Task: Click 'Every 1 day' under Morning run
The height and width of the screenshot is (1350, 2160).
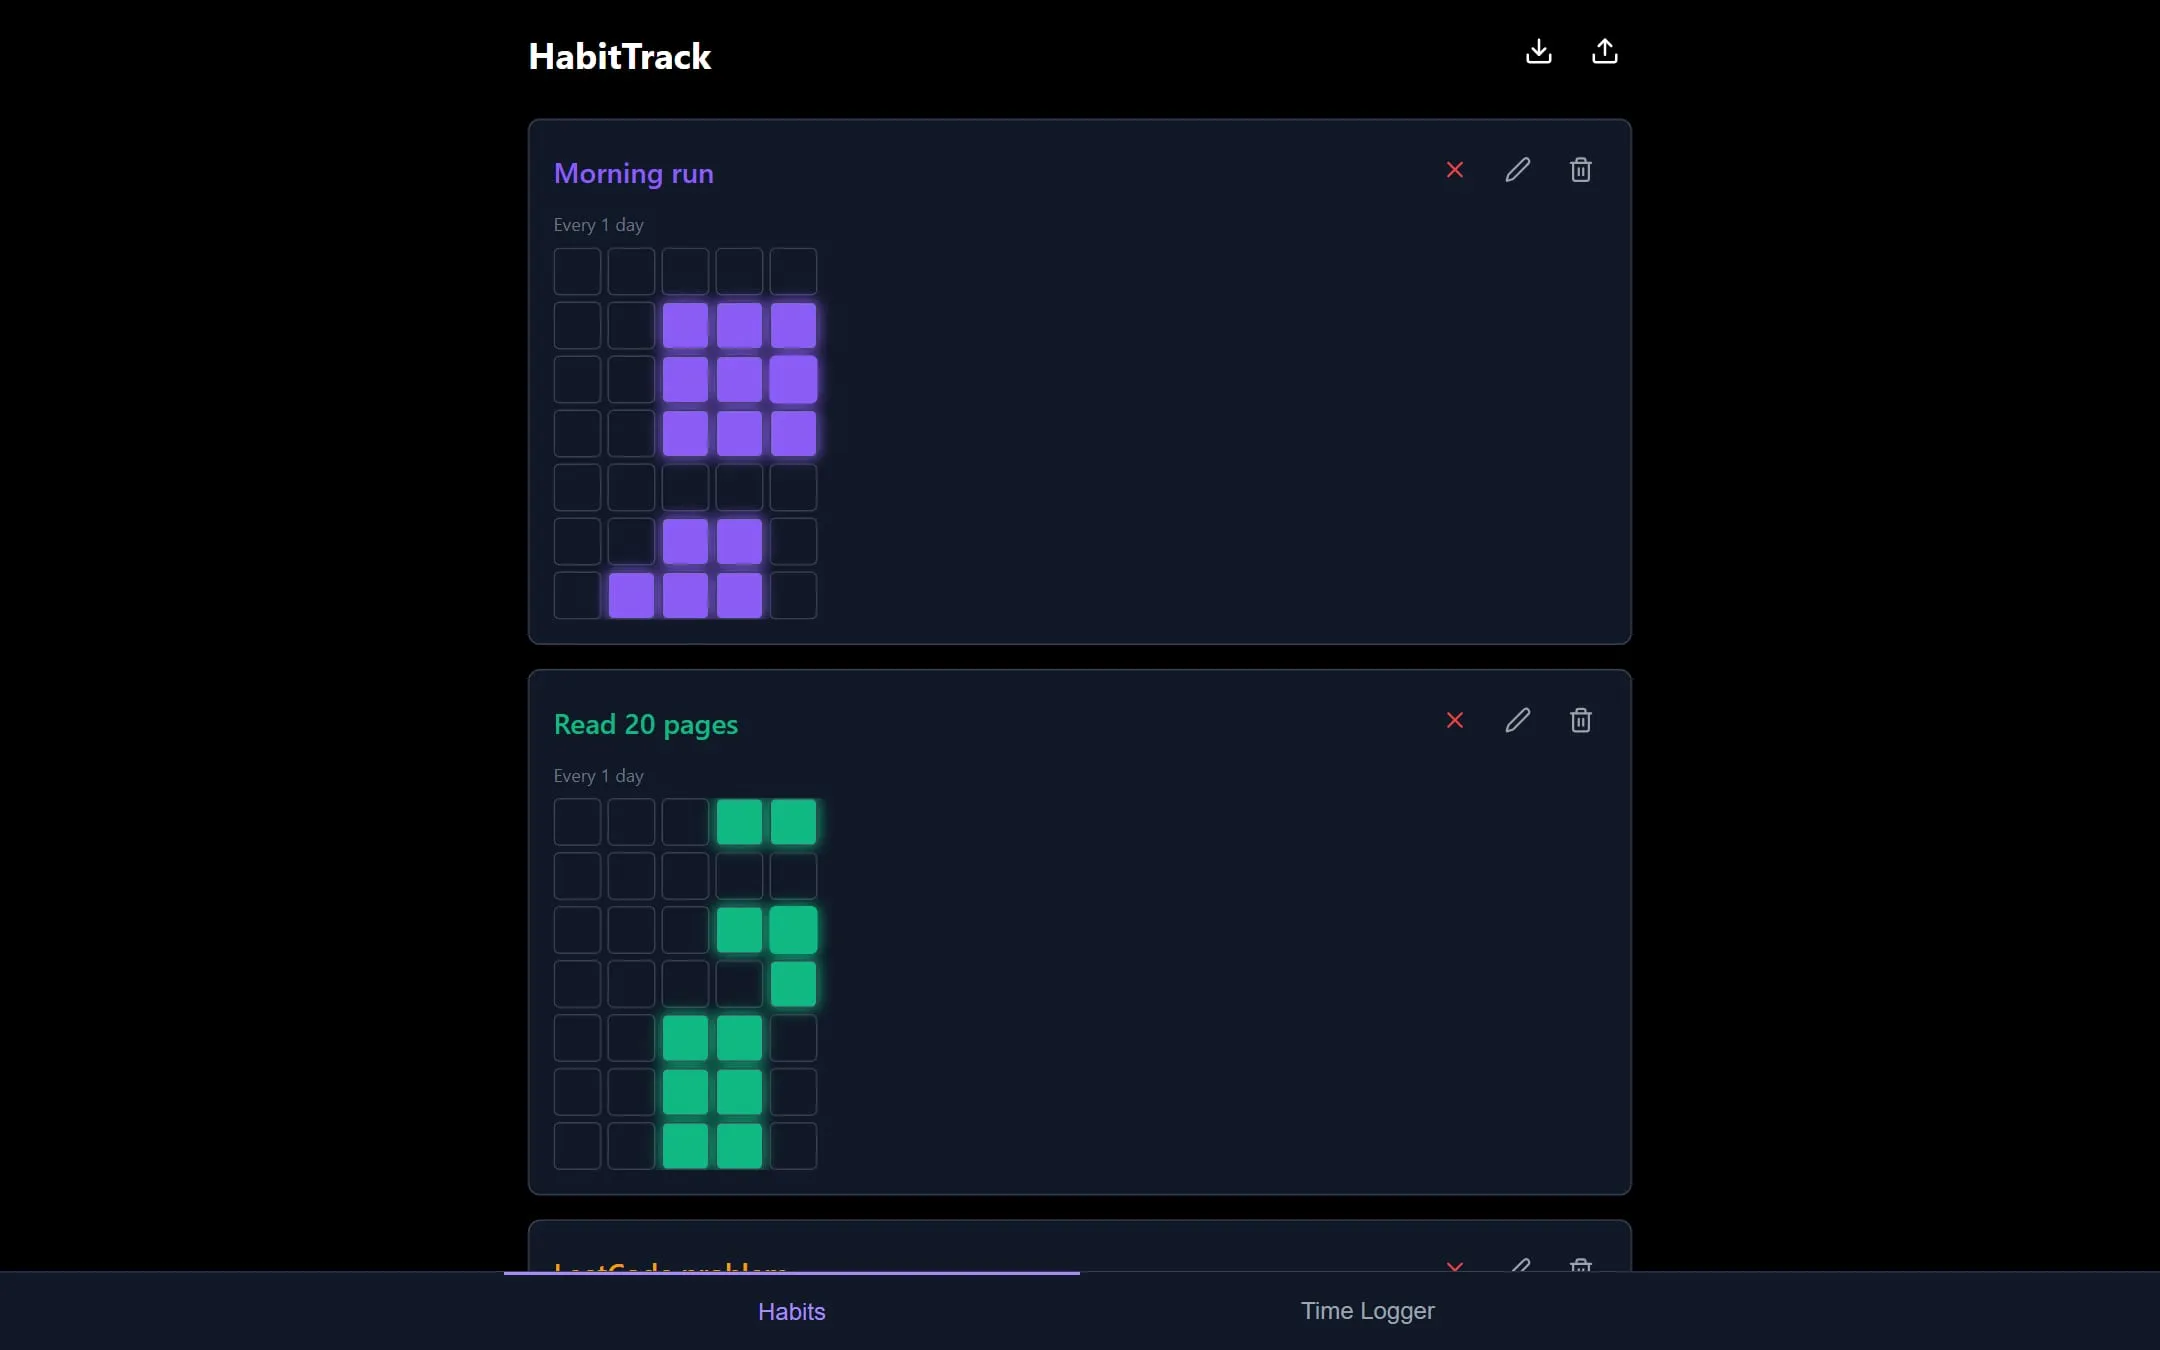Action: [598, 225]
